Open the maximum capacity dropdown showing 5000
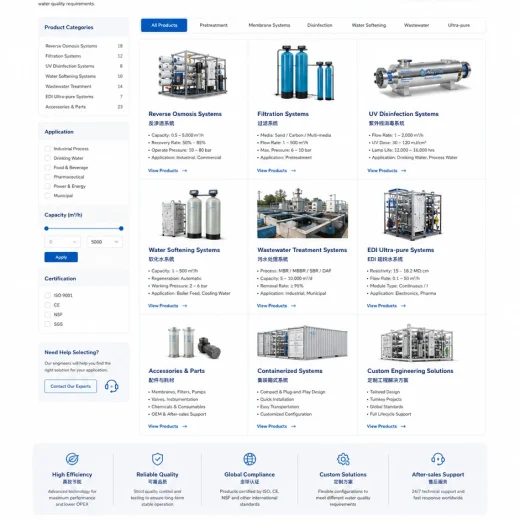Viewport: 520px width, 520px height. coord(104,242)
